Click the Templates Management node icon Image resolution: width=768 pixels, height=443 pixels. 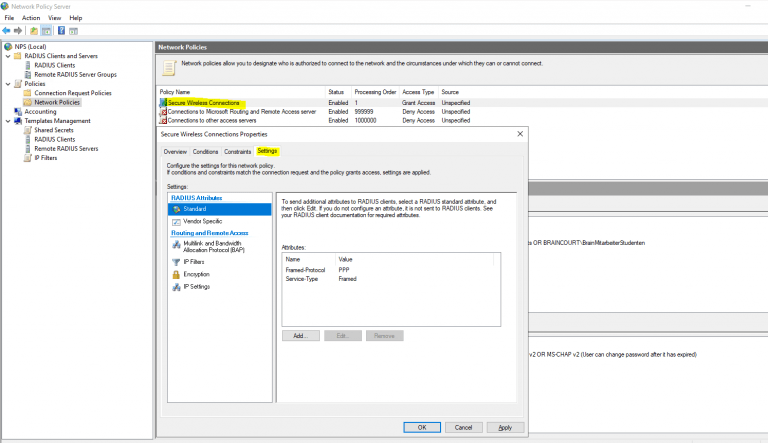(x=18, y=121)
